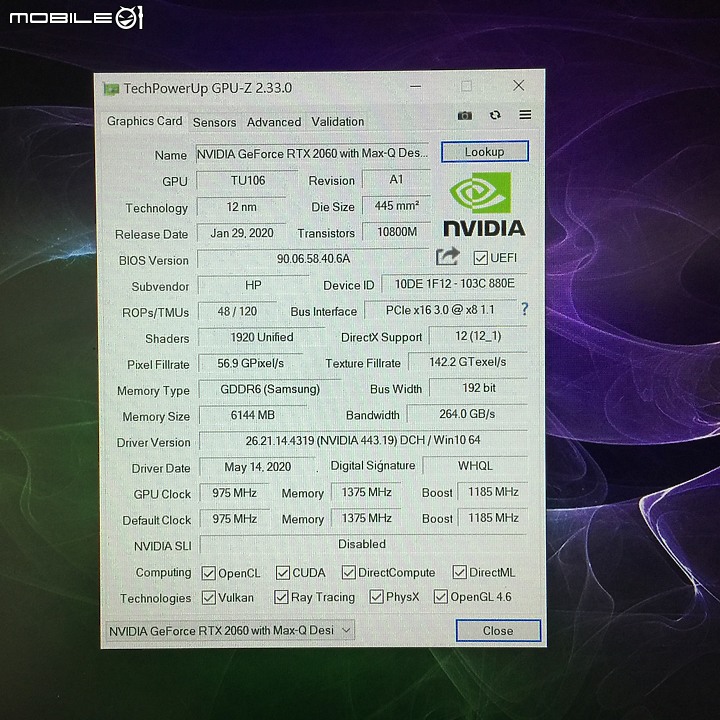Click the Memory Size value 6144 MB

coord(253,415)
